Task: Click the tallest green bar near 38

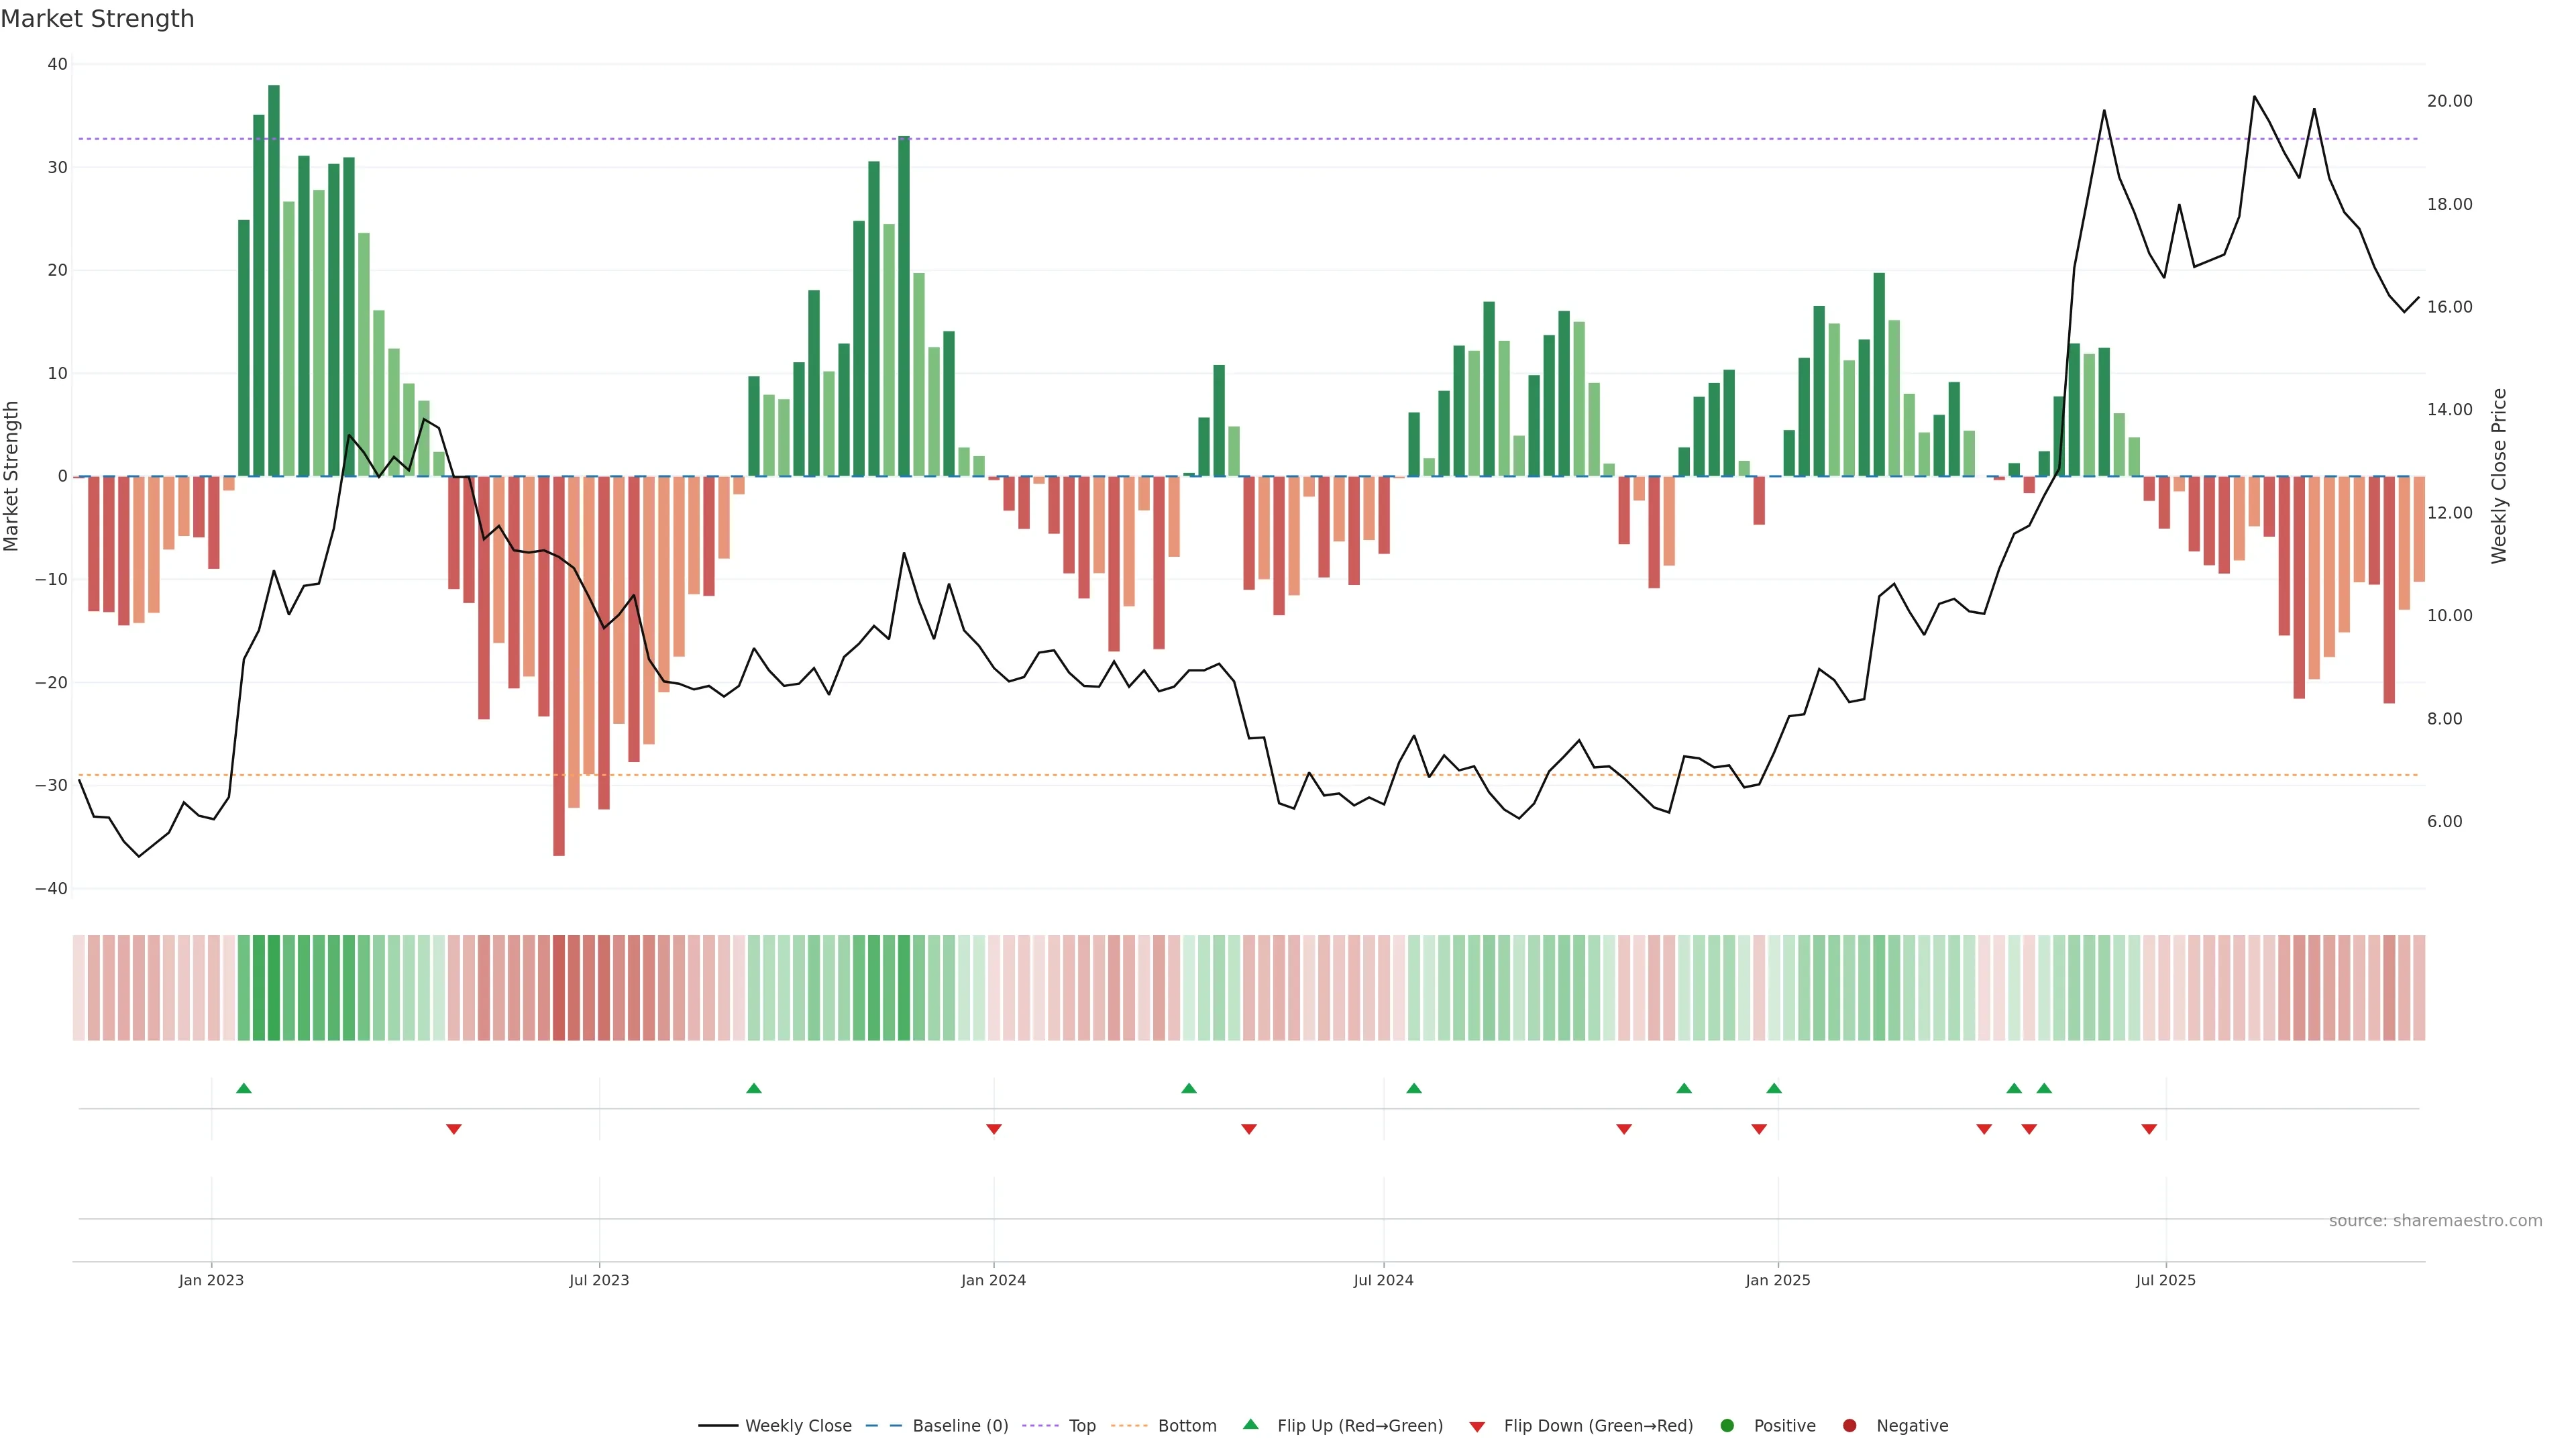Action: pos(274,280)
